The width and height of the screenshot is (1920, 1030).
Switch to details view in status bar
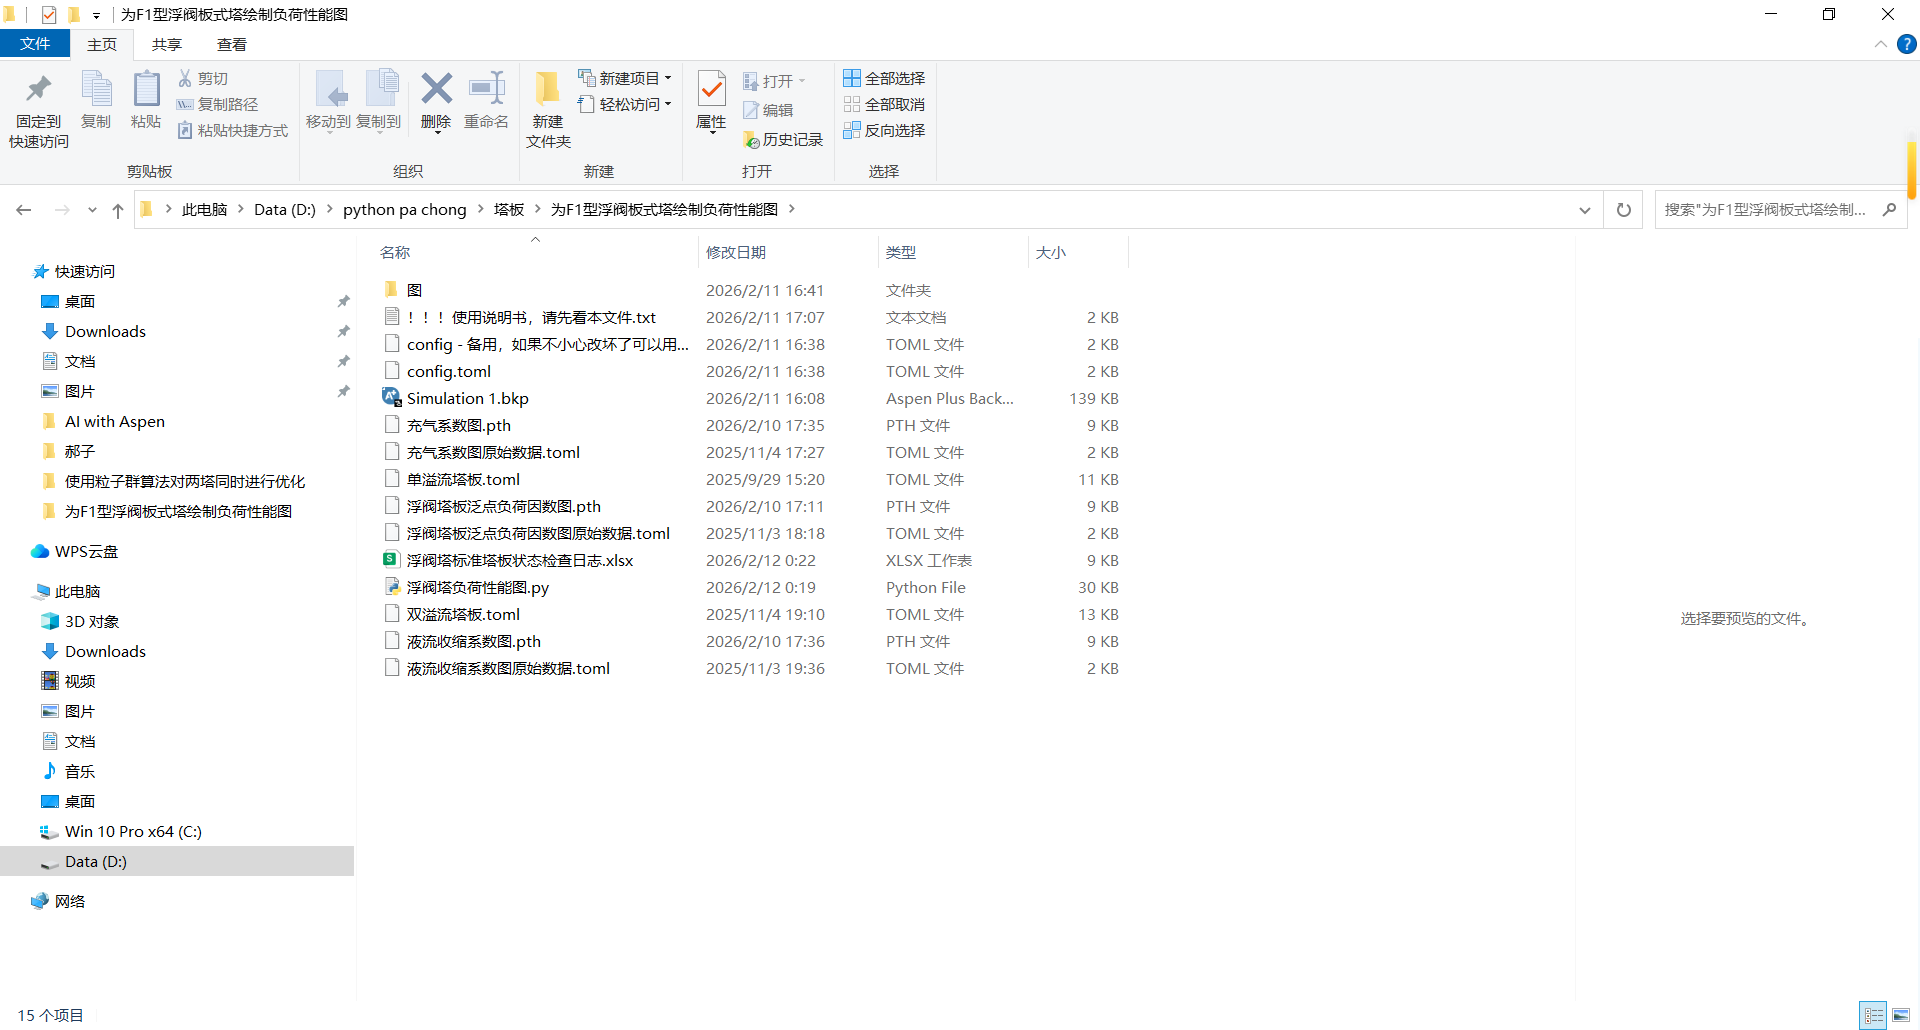1873,1015
